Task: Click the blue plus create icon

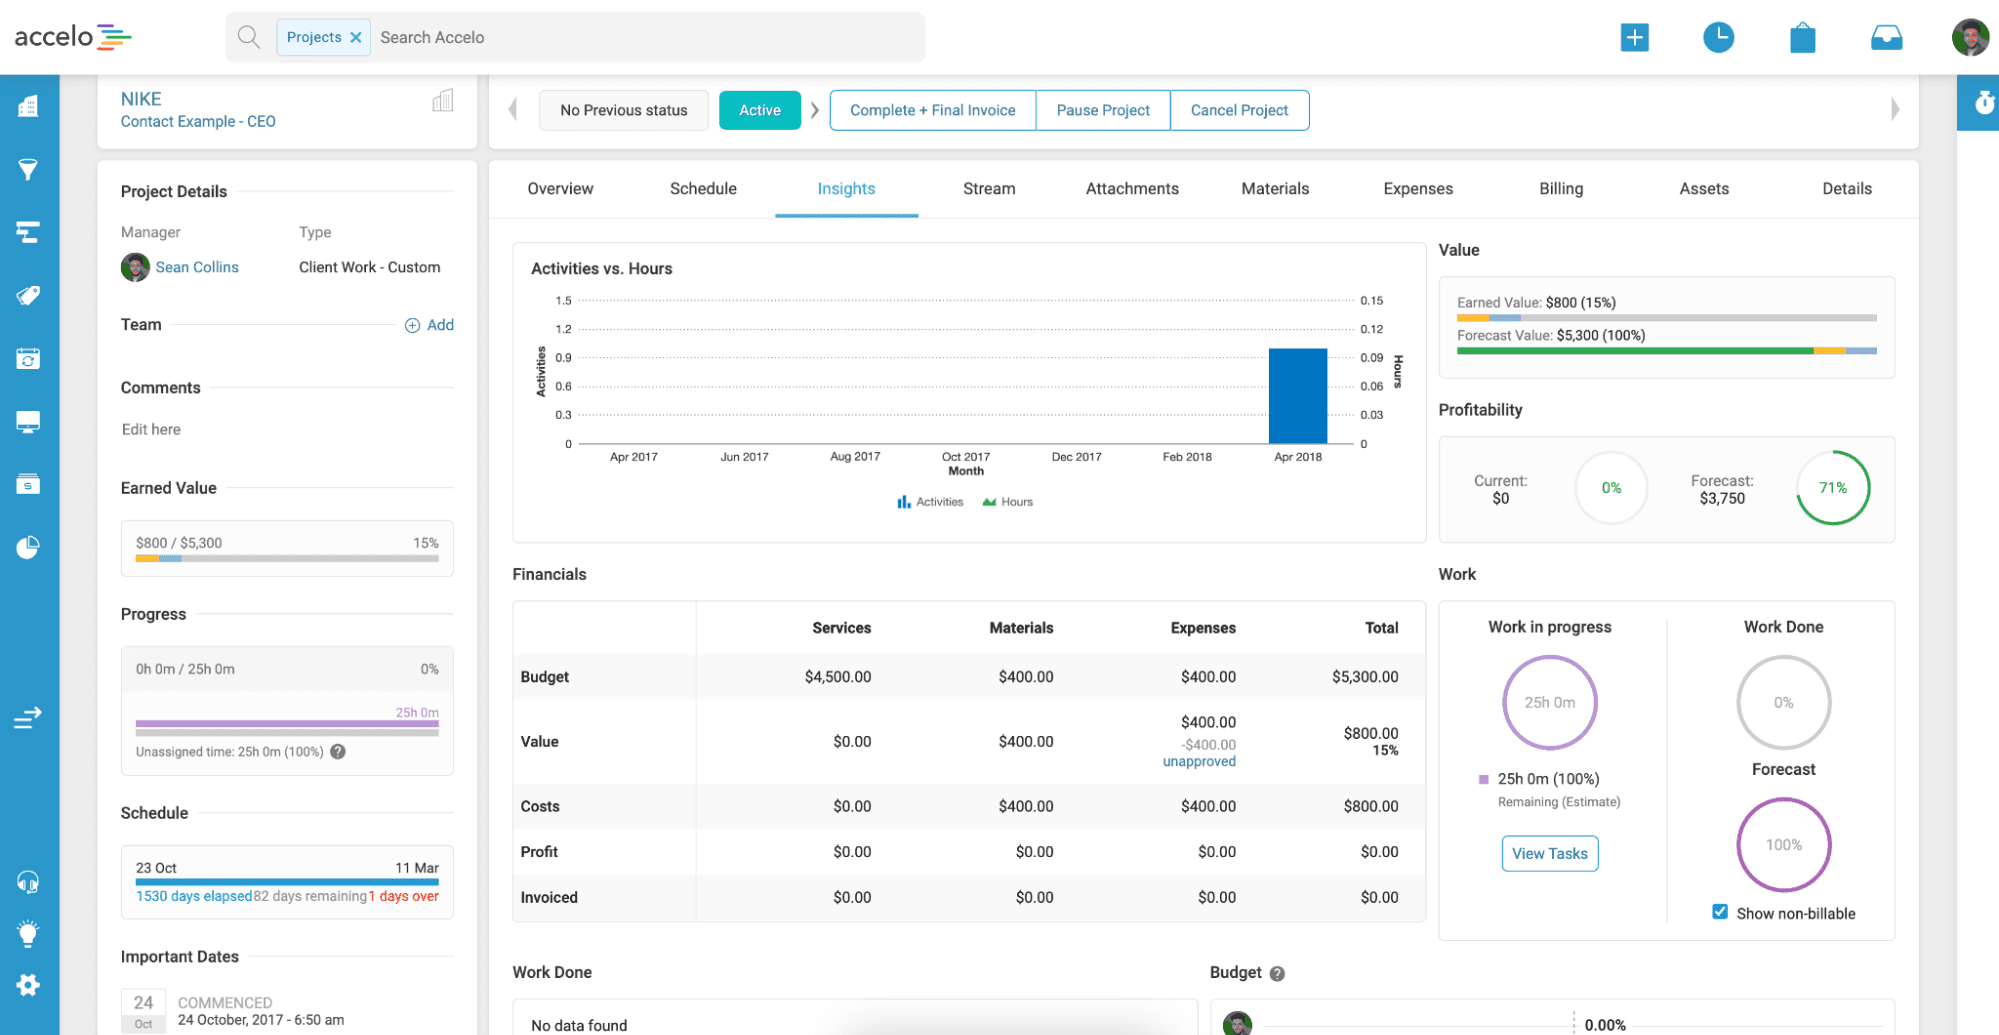Action: point(1634,38)
